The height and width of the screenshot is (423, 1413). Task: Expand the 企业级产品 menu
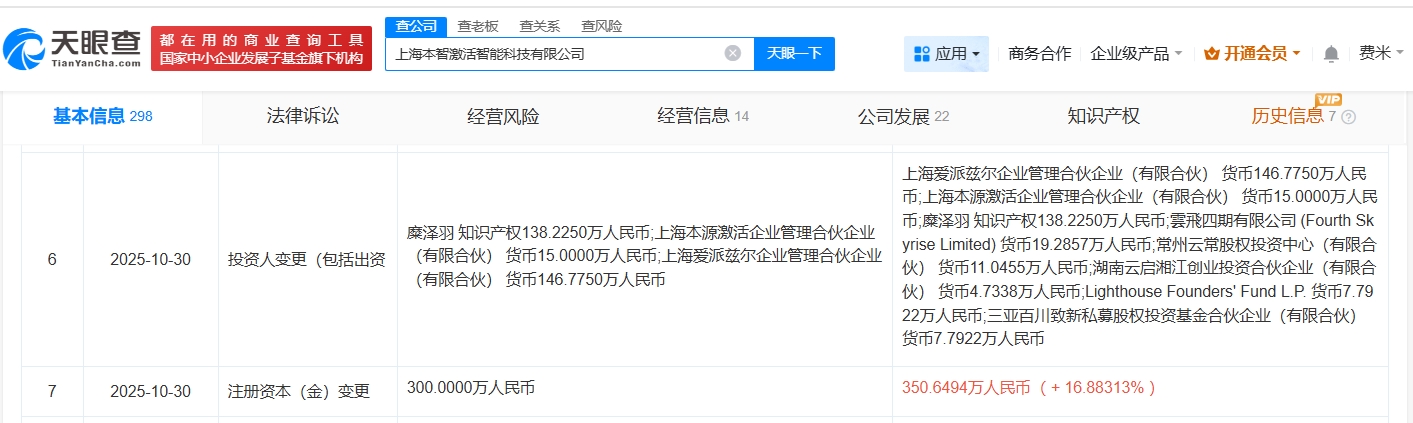click(1136, 53)
